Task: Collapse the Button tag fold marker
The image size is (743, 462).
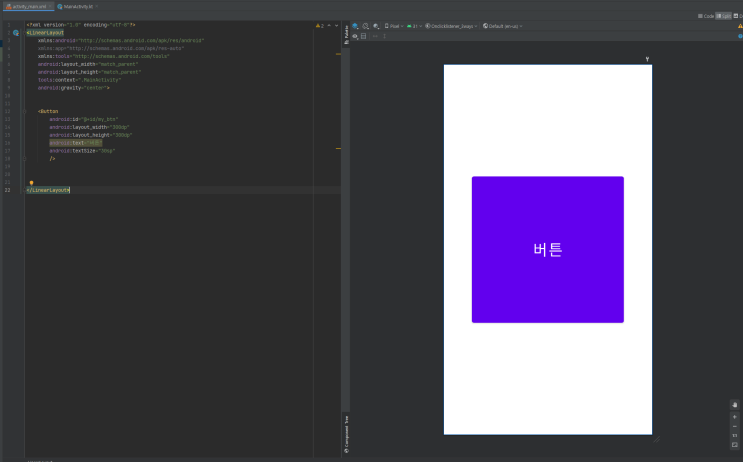Action: pyautogui.click(x=27, y=112)
